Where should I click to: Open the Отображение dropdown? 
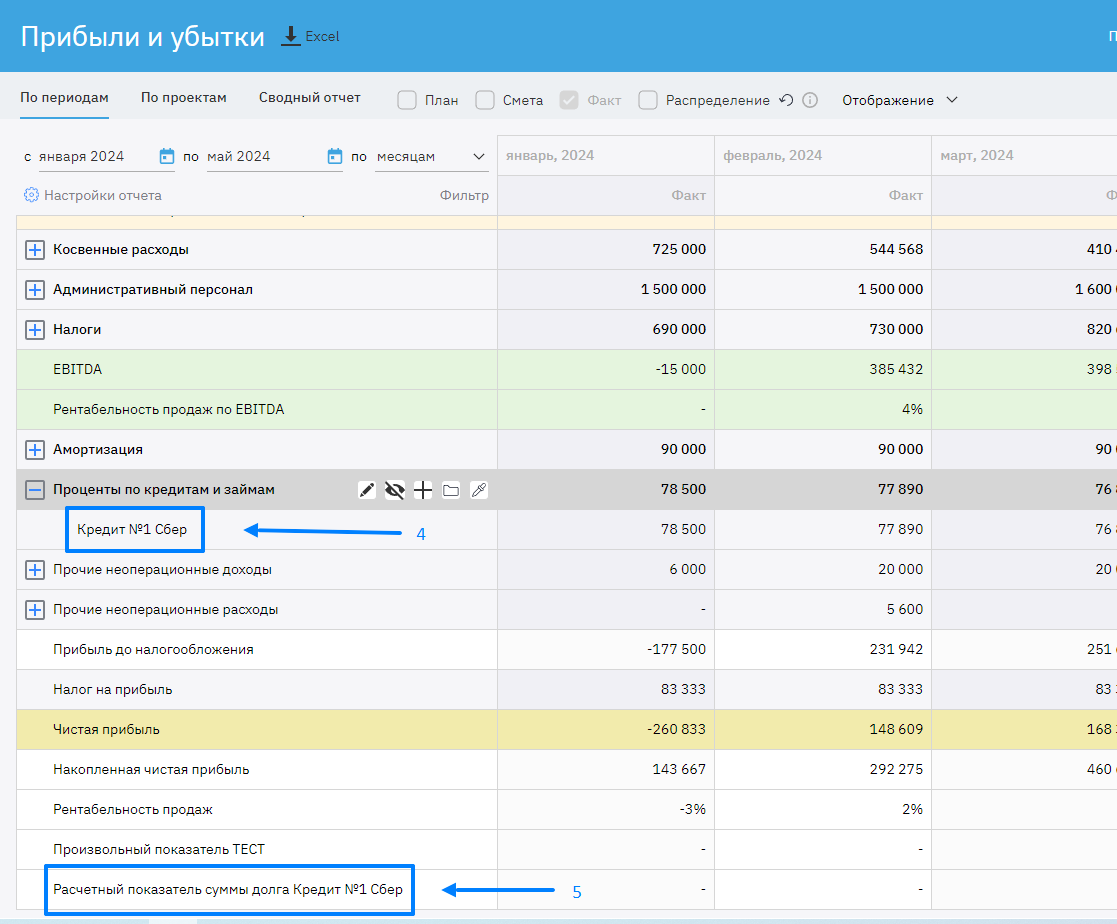point(899,100)
